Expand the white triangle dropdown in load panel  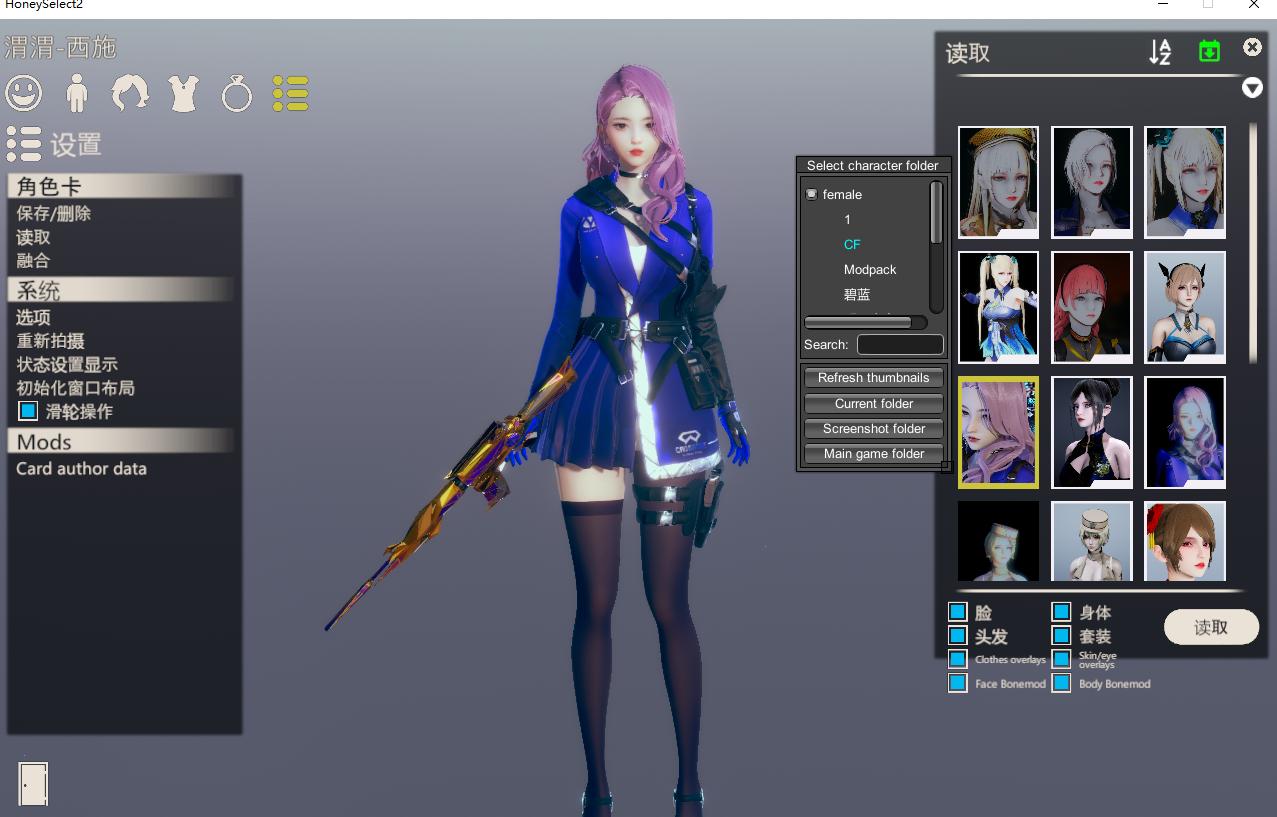pyautogui.click(x=1252, y=88)
